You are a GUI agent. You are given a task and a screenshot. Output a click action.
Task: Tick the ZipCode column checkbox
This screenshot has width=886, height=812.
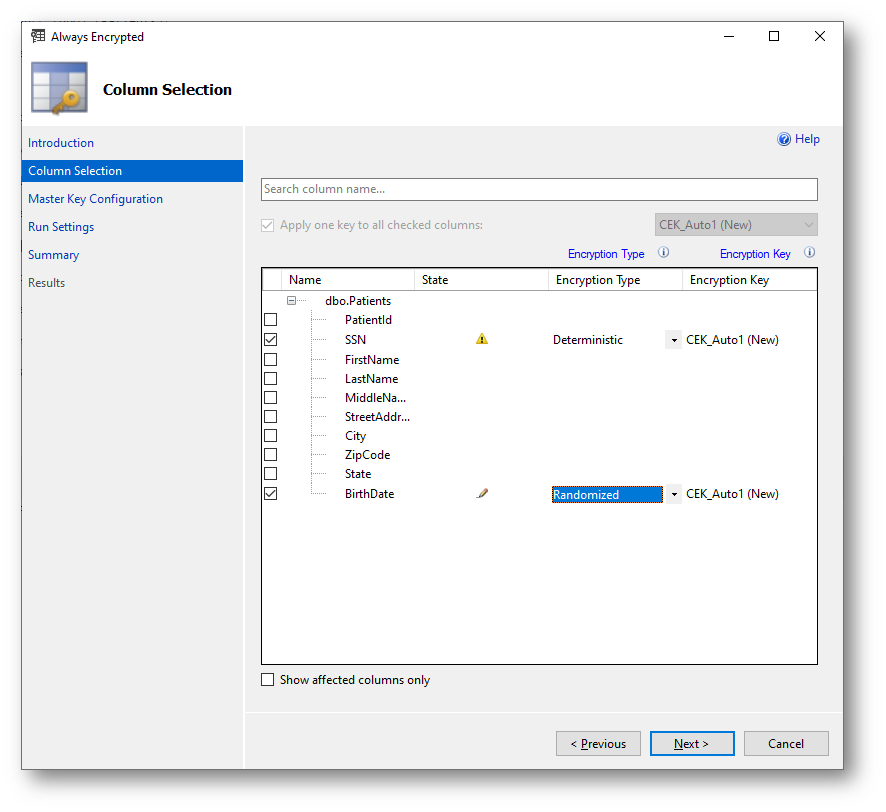pyautogui.click(x=270, y=455)
